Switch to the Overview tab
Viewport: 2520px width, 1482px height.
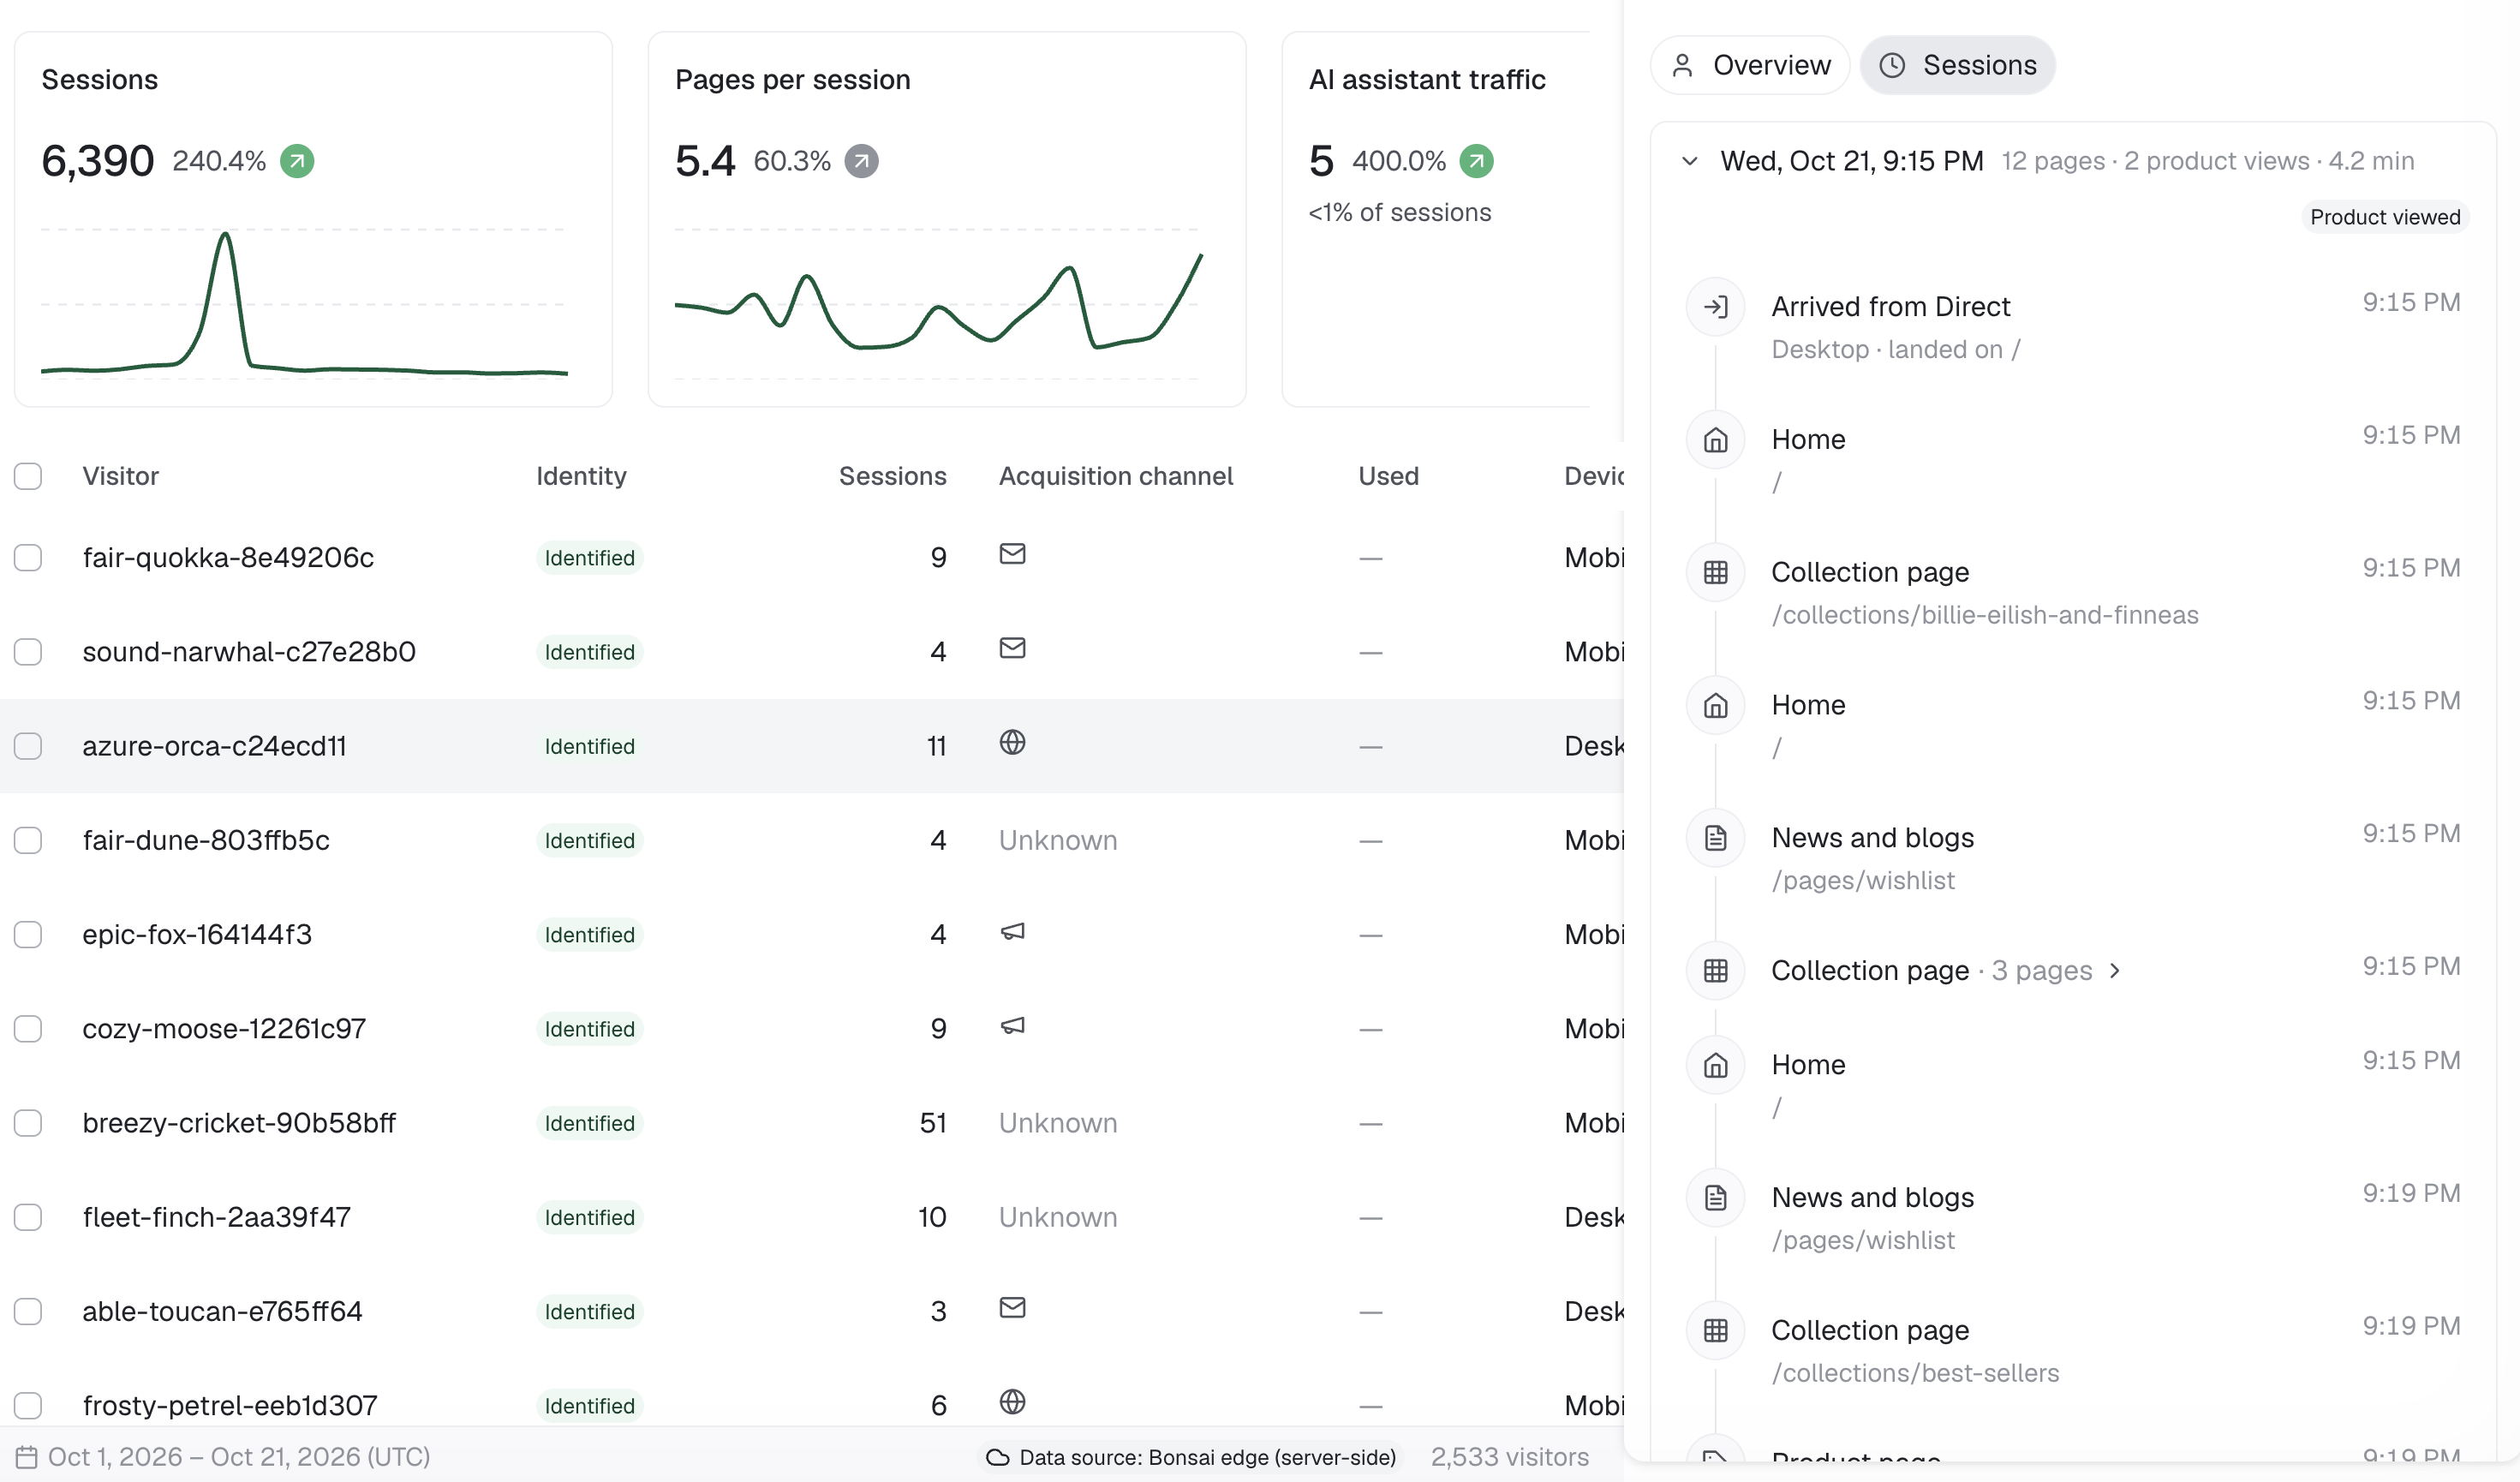(1750, 65)
